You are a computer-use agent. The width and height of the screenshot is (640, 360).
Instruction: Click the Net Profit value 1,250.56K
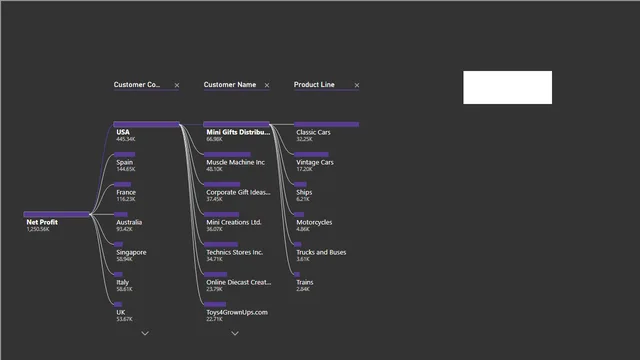click(x=38, y=229)
